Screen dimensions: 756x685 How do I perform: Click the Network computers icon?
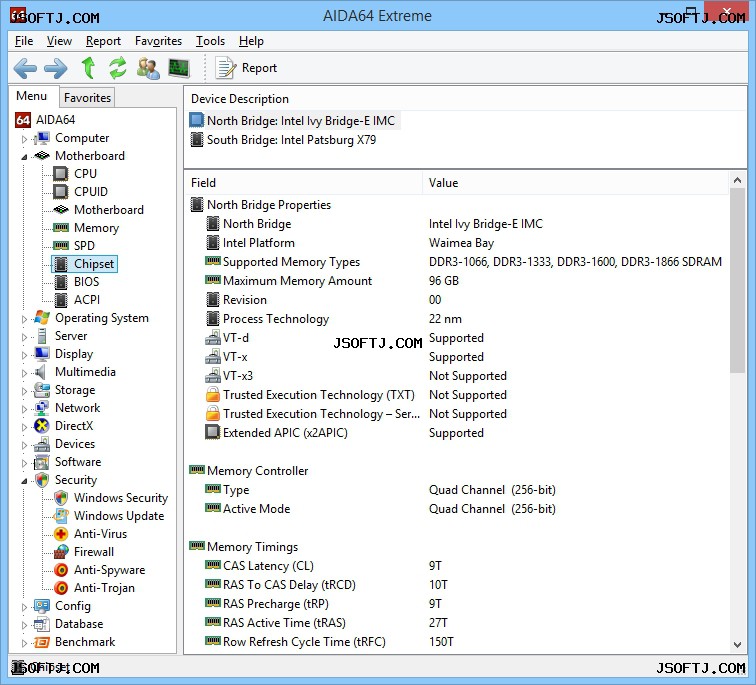click(42, 408)
